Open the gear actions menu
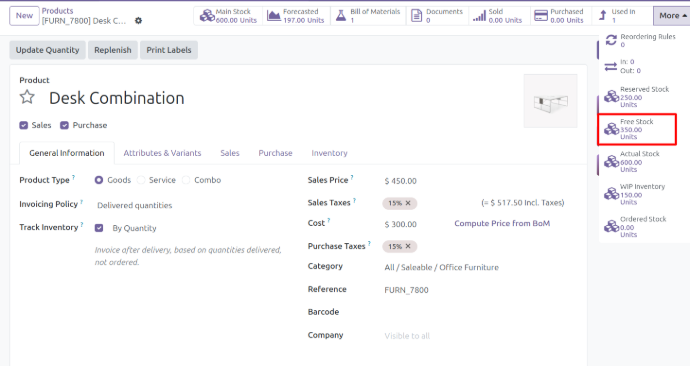 [138, 21]
